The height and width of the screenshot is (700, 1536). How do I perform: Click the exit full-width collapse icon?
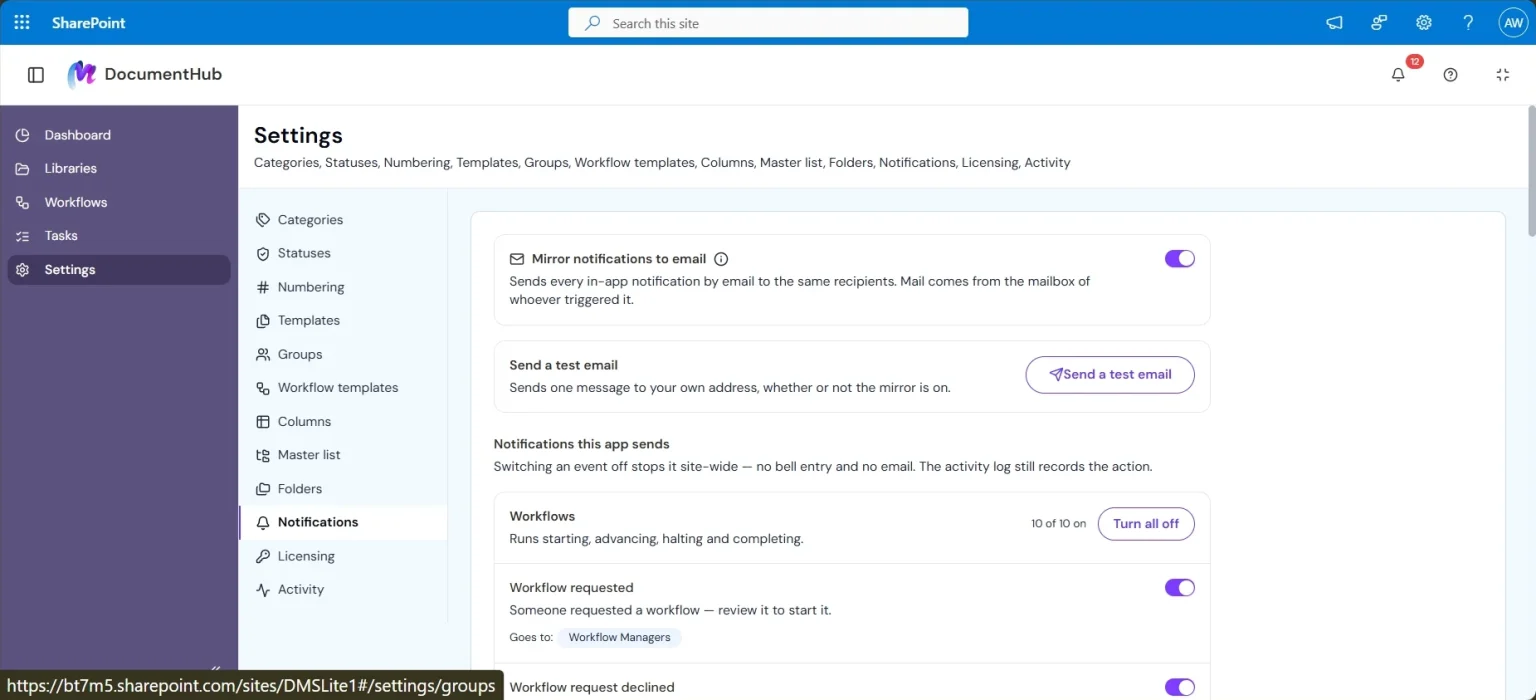coord(1502,74)
